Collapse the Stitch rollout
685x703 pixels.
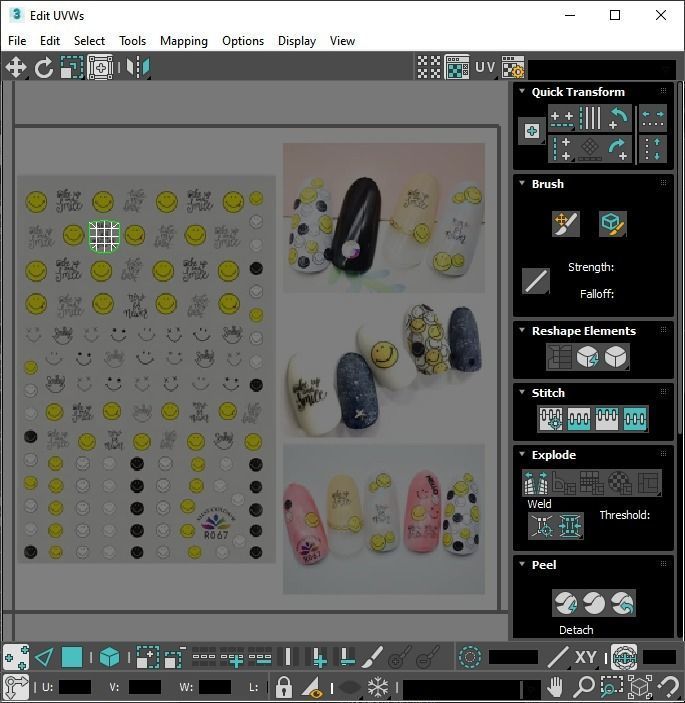(x=522, y=392)
